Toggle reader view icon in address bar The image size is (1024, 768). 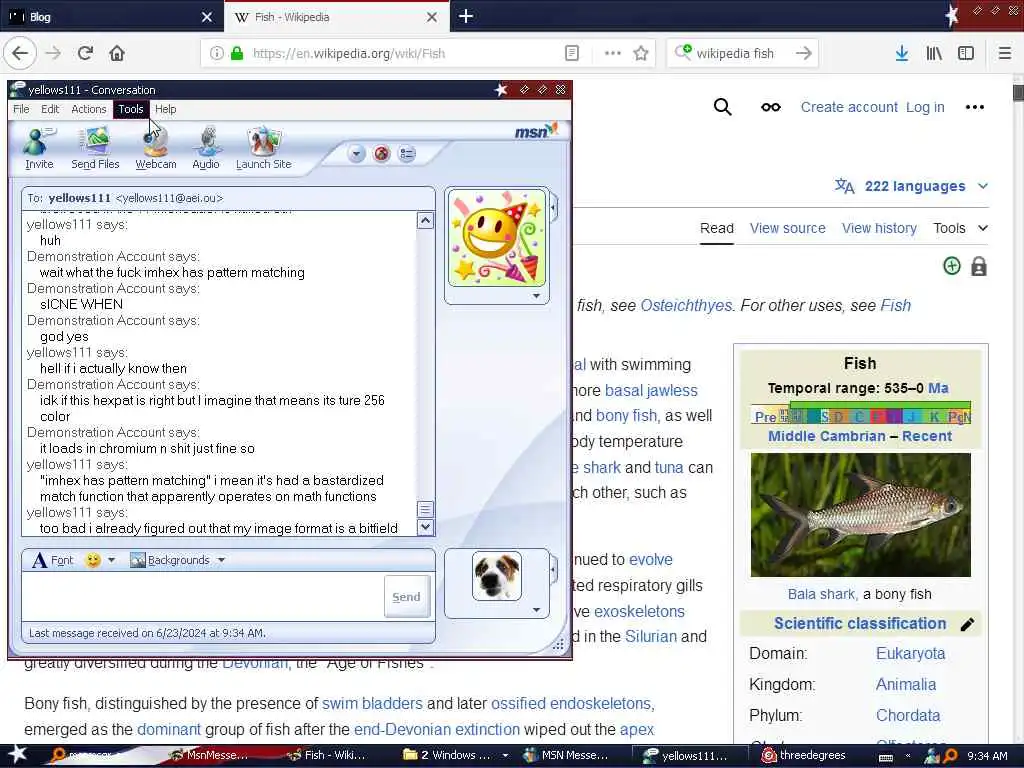(571, 54)
